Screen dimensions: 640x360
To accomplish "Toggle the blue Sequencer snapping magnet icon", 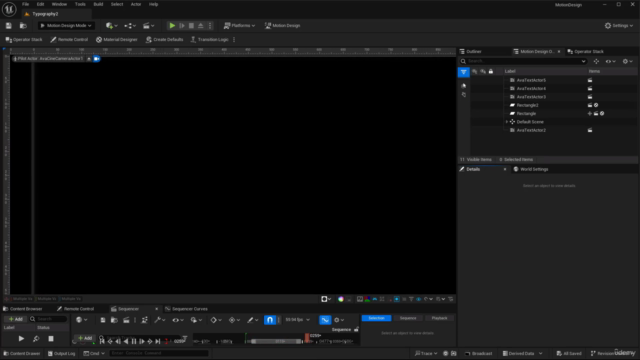I will 270,320.
